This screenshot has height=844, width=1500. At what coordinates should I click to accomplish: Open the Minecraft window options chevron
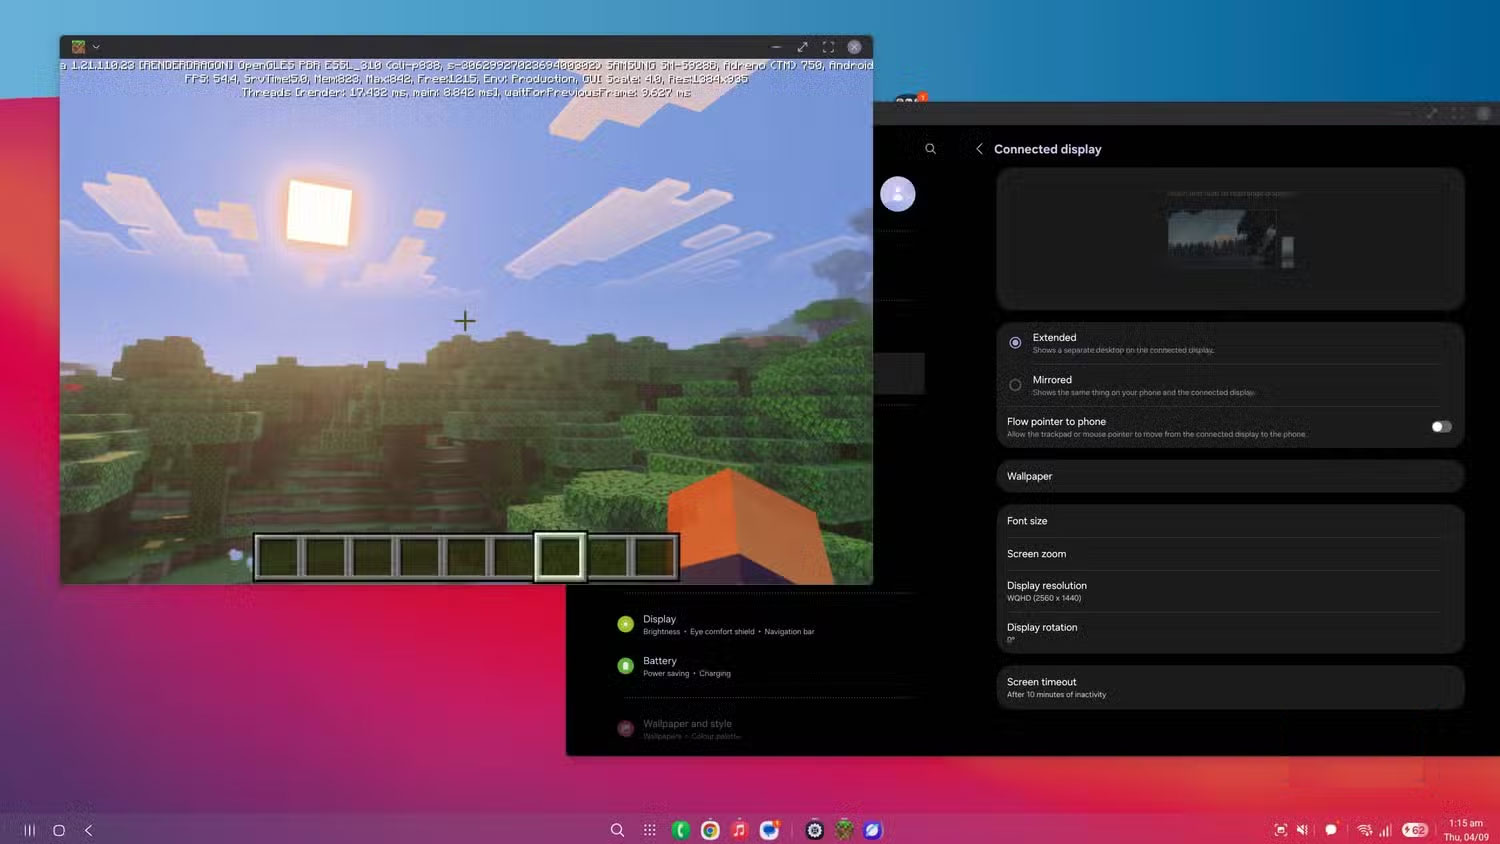click(x=96, y=46)
